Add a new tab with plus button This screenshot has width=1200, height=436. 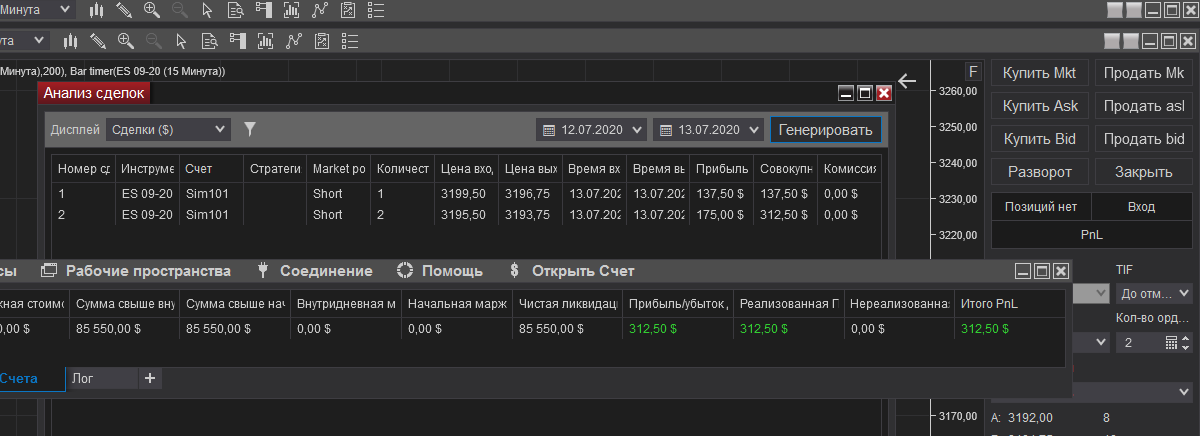pos(150,378)
